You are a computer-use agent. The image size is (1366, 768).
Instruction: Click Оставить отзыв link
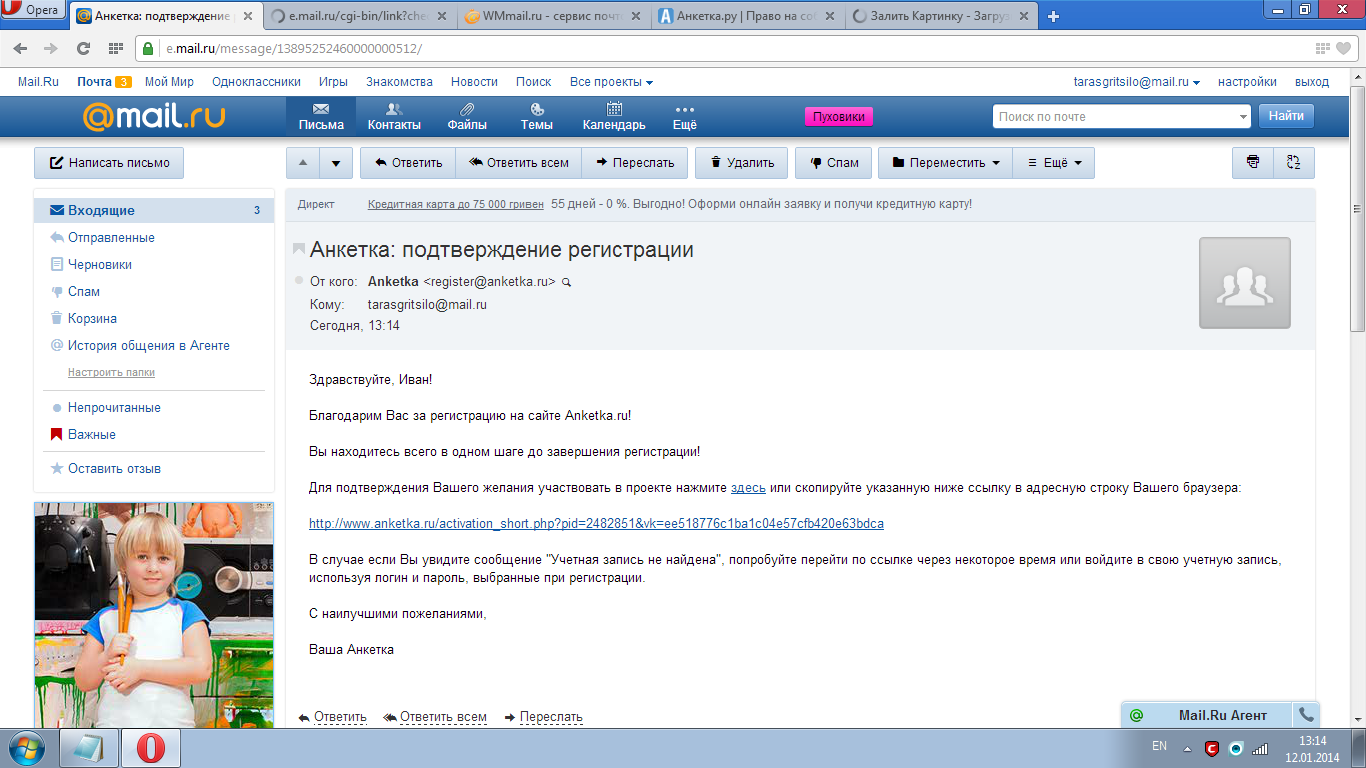click(114, 469)
